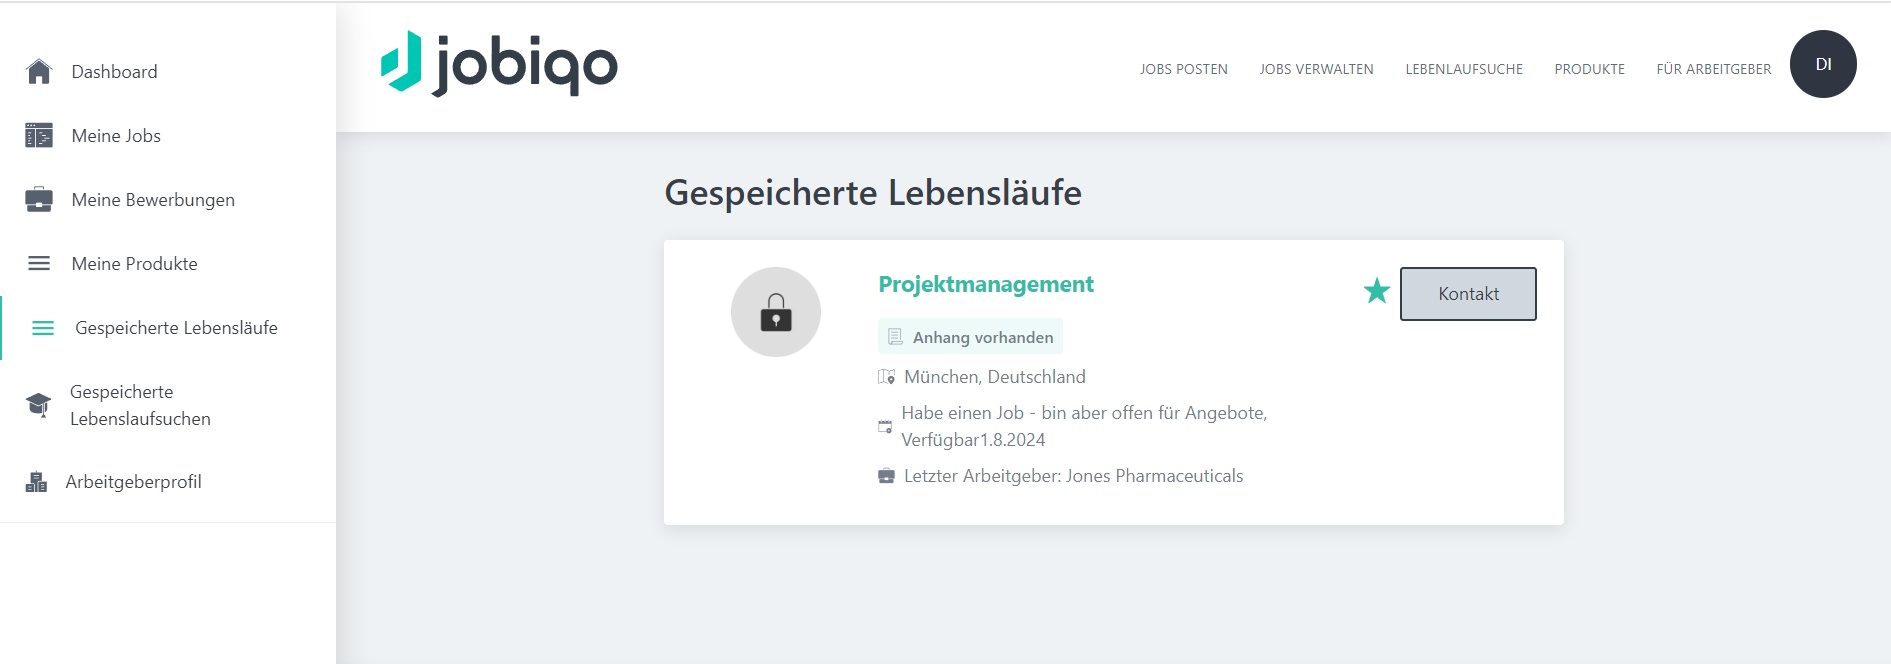
Task: Click the graduation cap Lebenslaufsuchen icon
Action: [39, 405]
